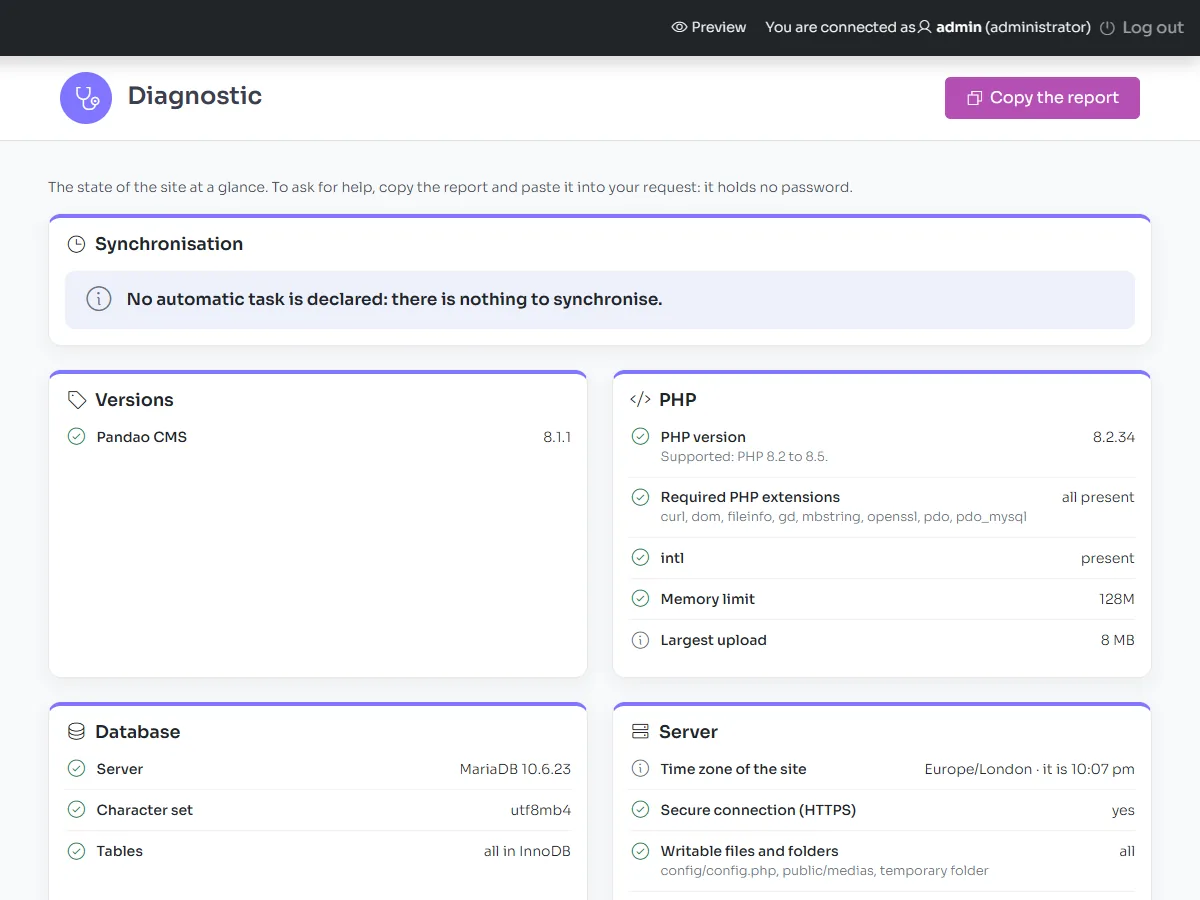Click the utf8mb4 character set value
Viewport: 1200px width, 900px height.
541,810
